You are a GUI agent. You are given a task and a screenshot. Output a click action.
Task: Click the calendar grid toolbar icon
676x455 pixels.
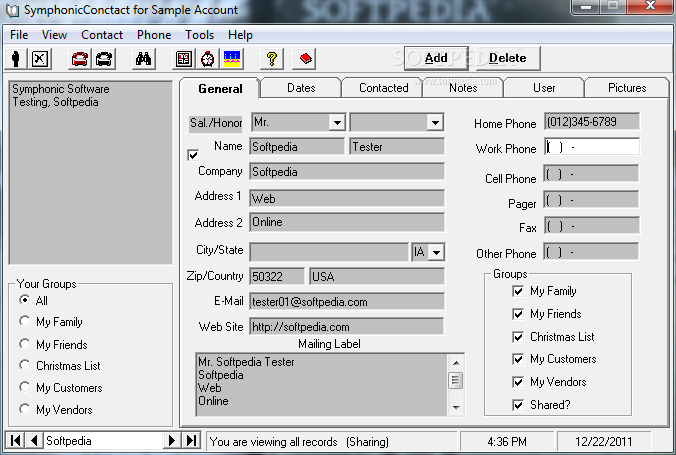point(184,59)
